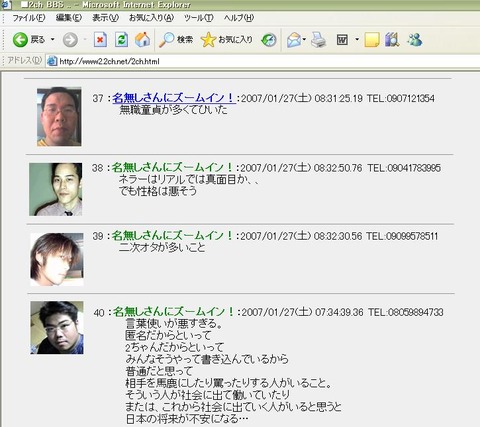Open the ツール(T) menu
The height and width of the screenshot is (427, 480).
click(x=199, y=18)
